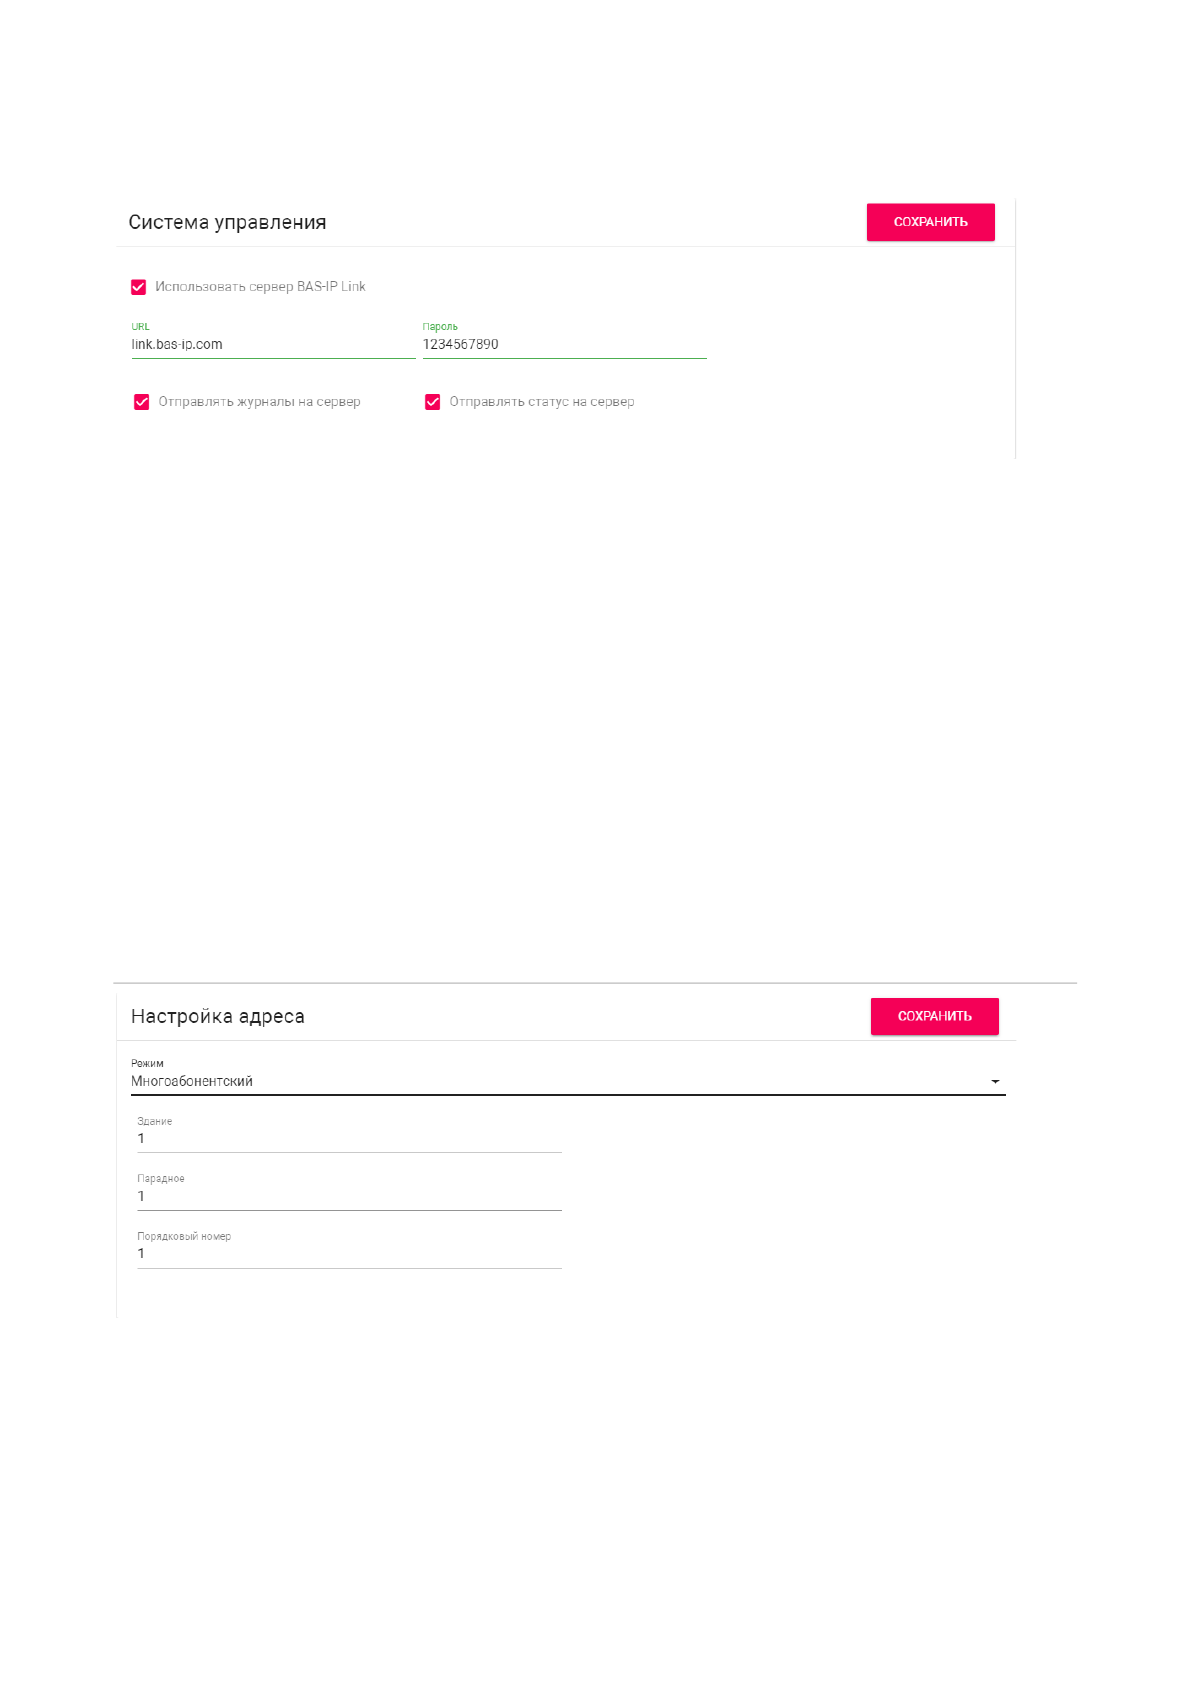This screenshot has width=1191, height=1684.
Task: Expand the Режим dropdown arrow
Action: point(995,1082)
